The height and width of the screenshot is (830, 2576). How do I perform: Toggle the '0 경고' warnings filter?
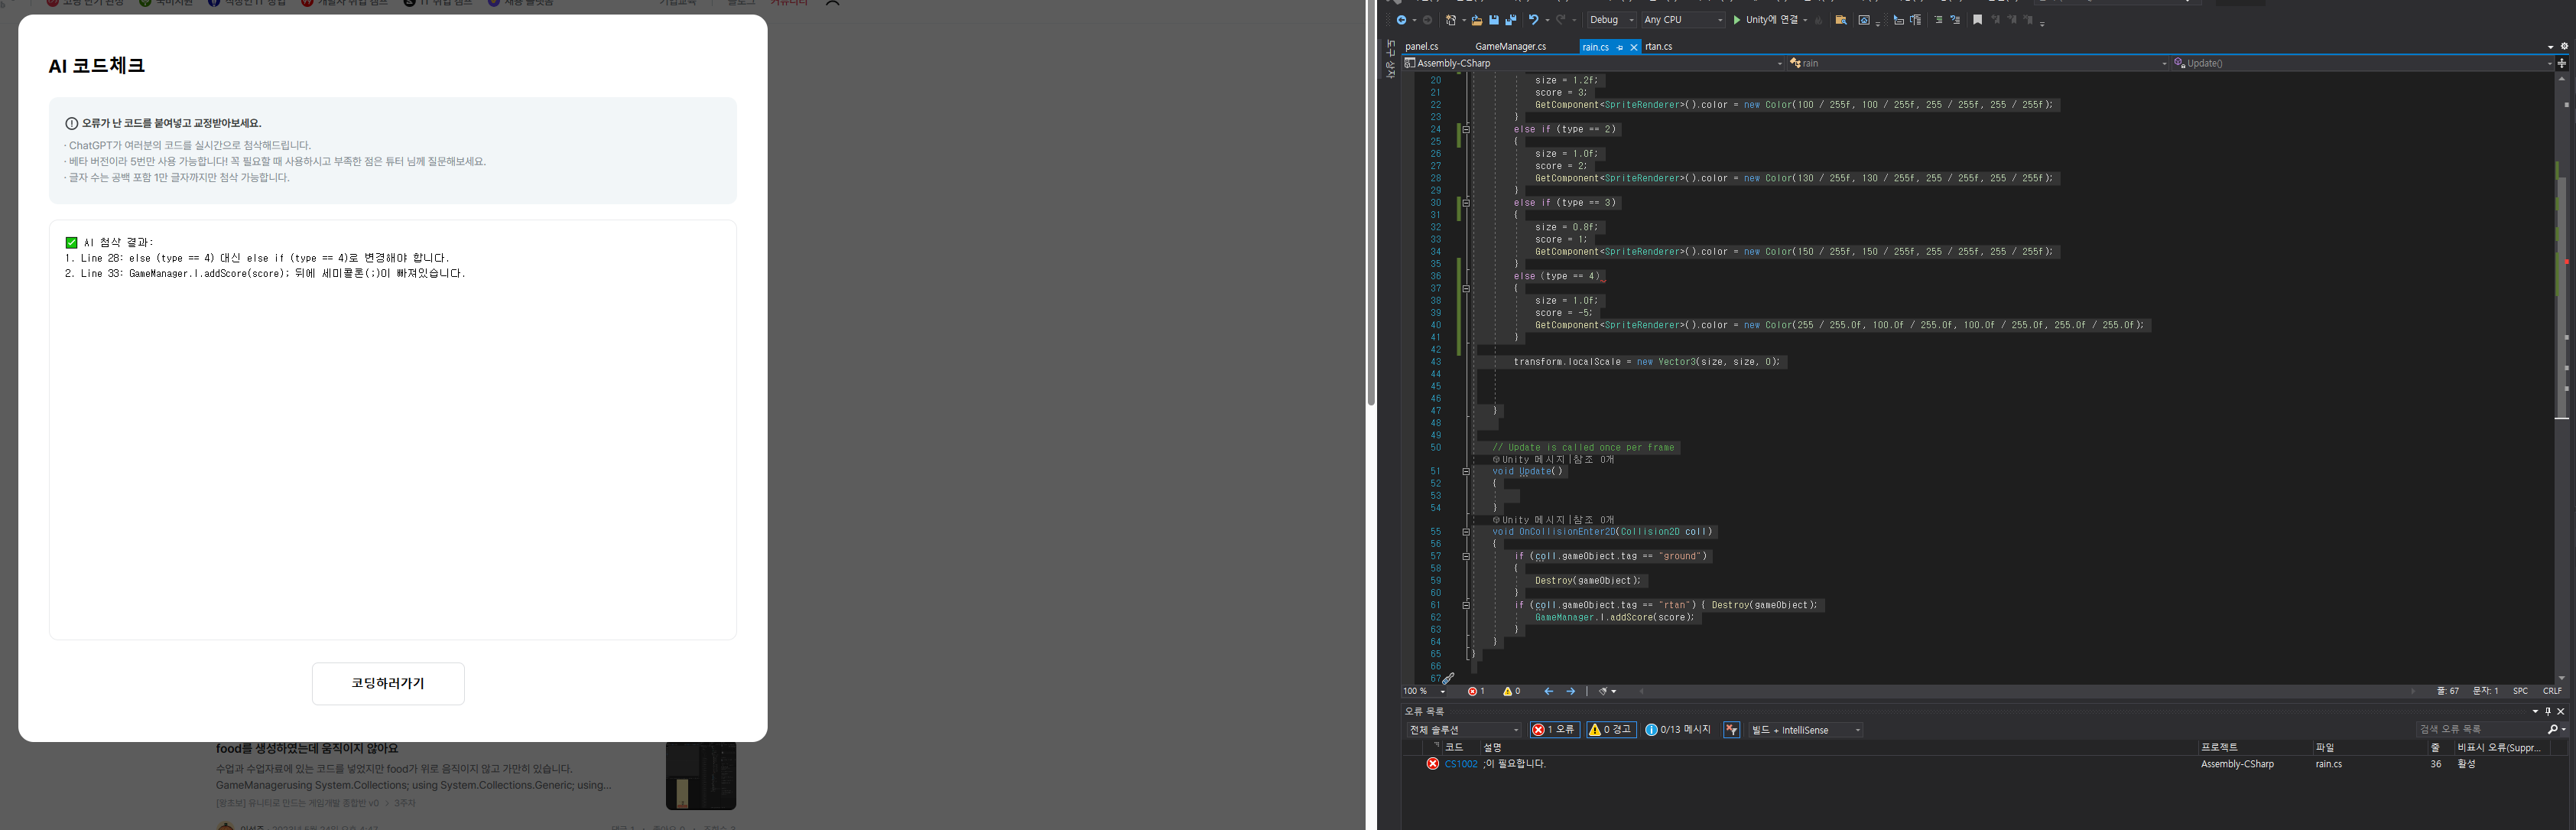click(x=1612, y=730)
